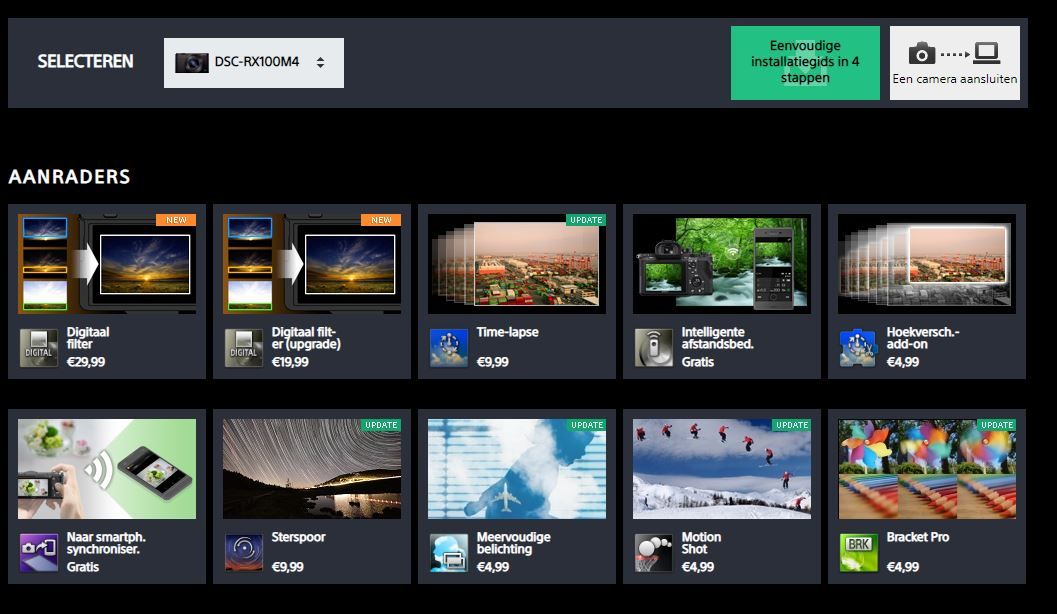Click the Intelligente afstandsbed. remote icon
1057x614 pixels.
tap(654, 347)
